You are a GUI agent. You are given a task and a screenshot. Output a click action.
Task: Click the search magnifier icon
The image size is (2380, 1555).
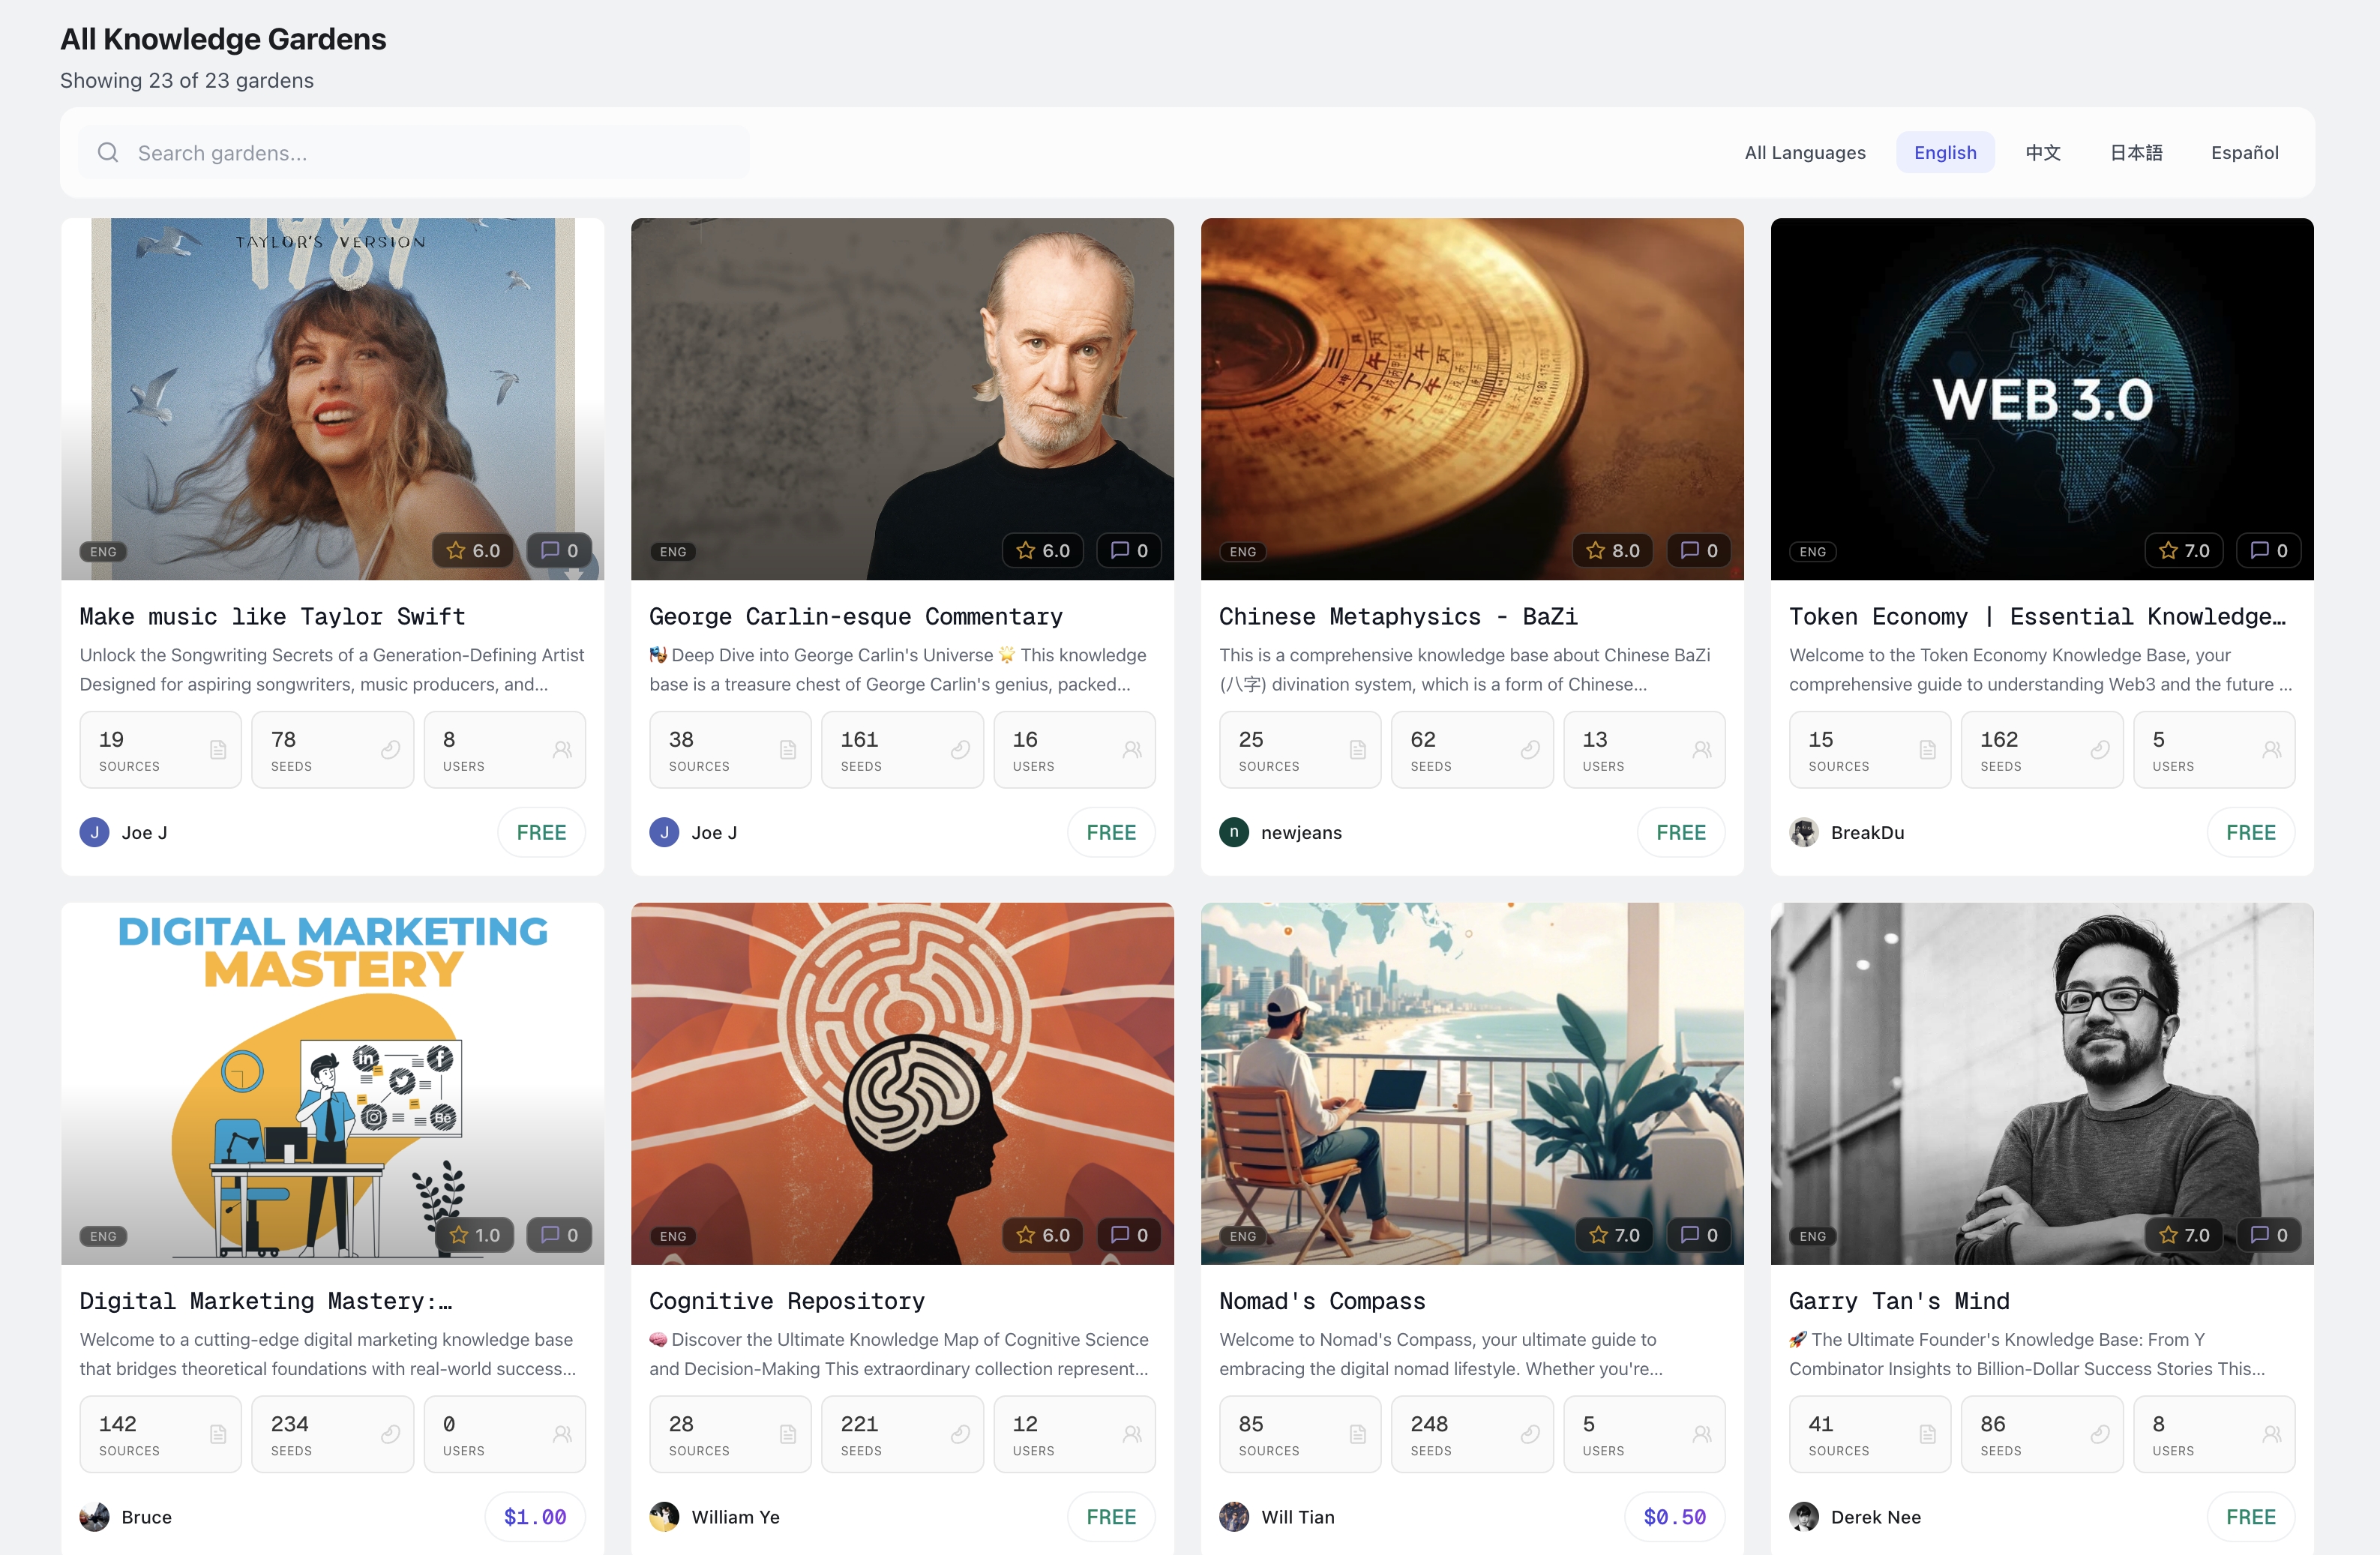point(108,153)
